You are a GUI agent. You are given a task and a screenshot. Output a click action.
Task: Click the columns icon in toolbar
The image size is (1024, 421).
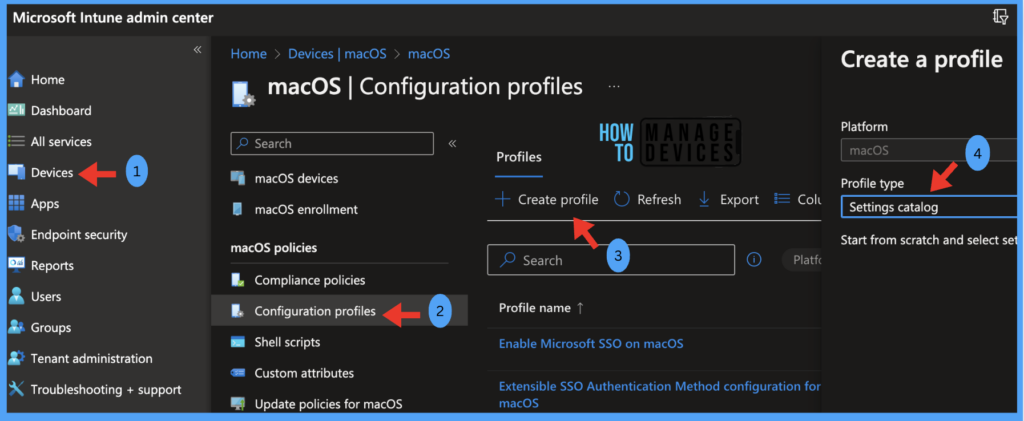(782, 199)
